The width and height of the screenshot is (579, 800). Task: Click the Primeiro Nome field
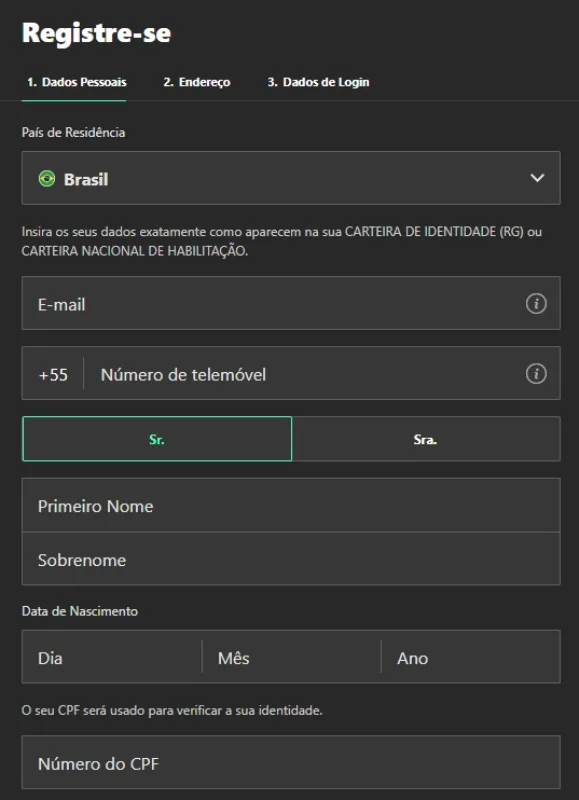(250, 507)
